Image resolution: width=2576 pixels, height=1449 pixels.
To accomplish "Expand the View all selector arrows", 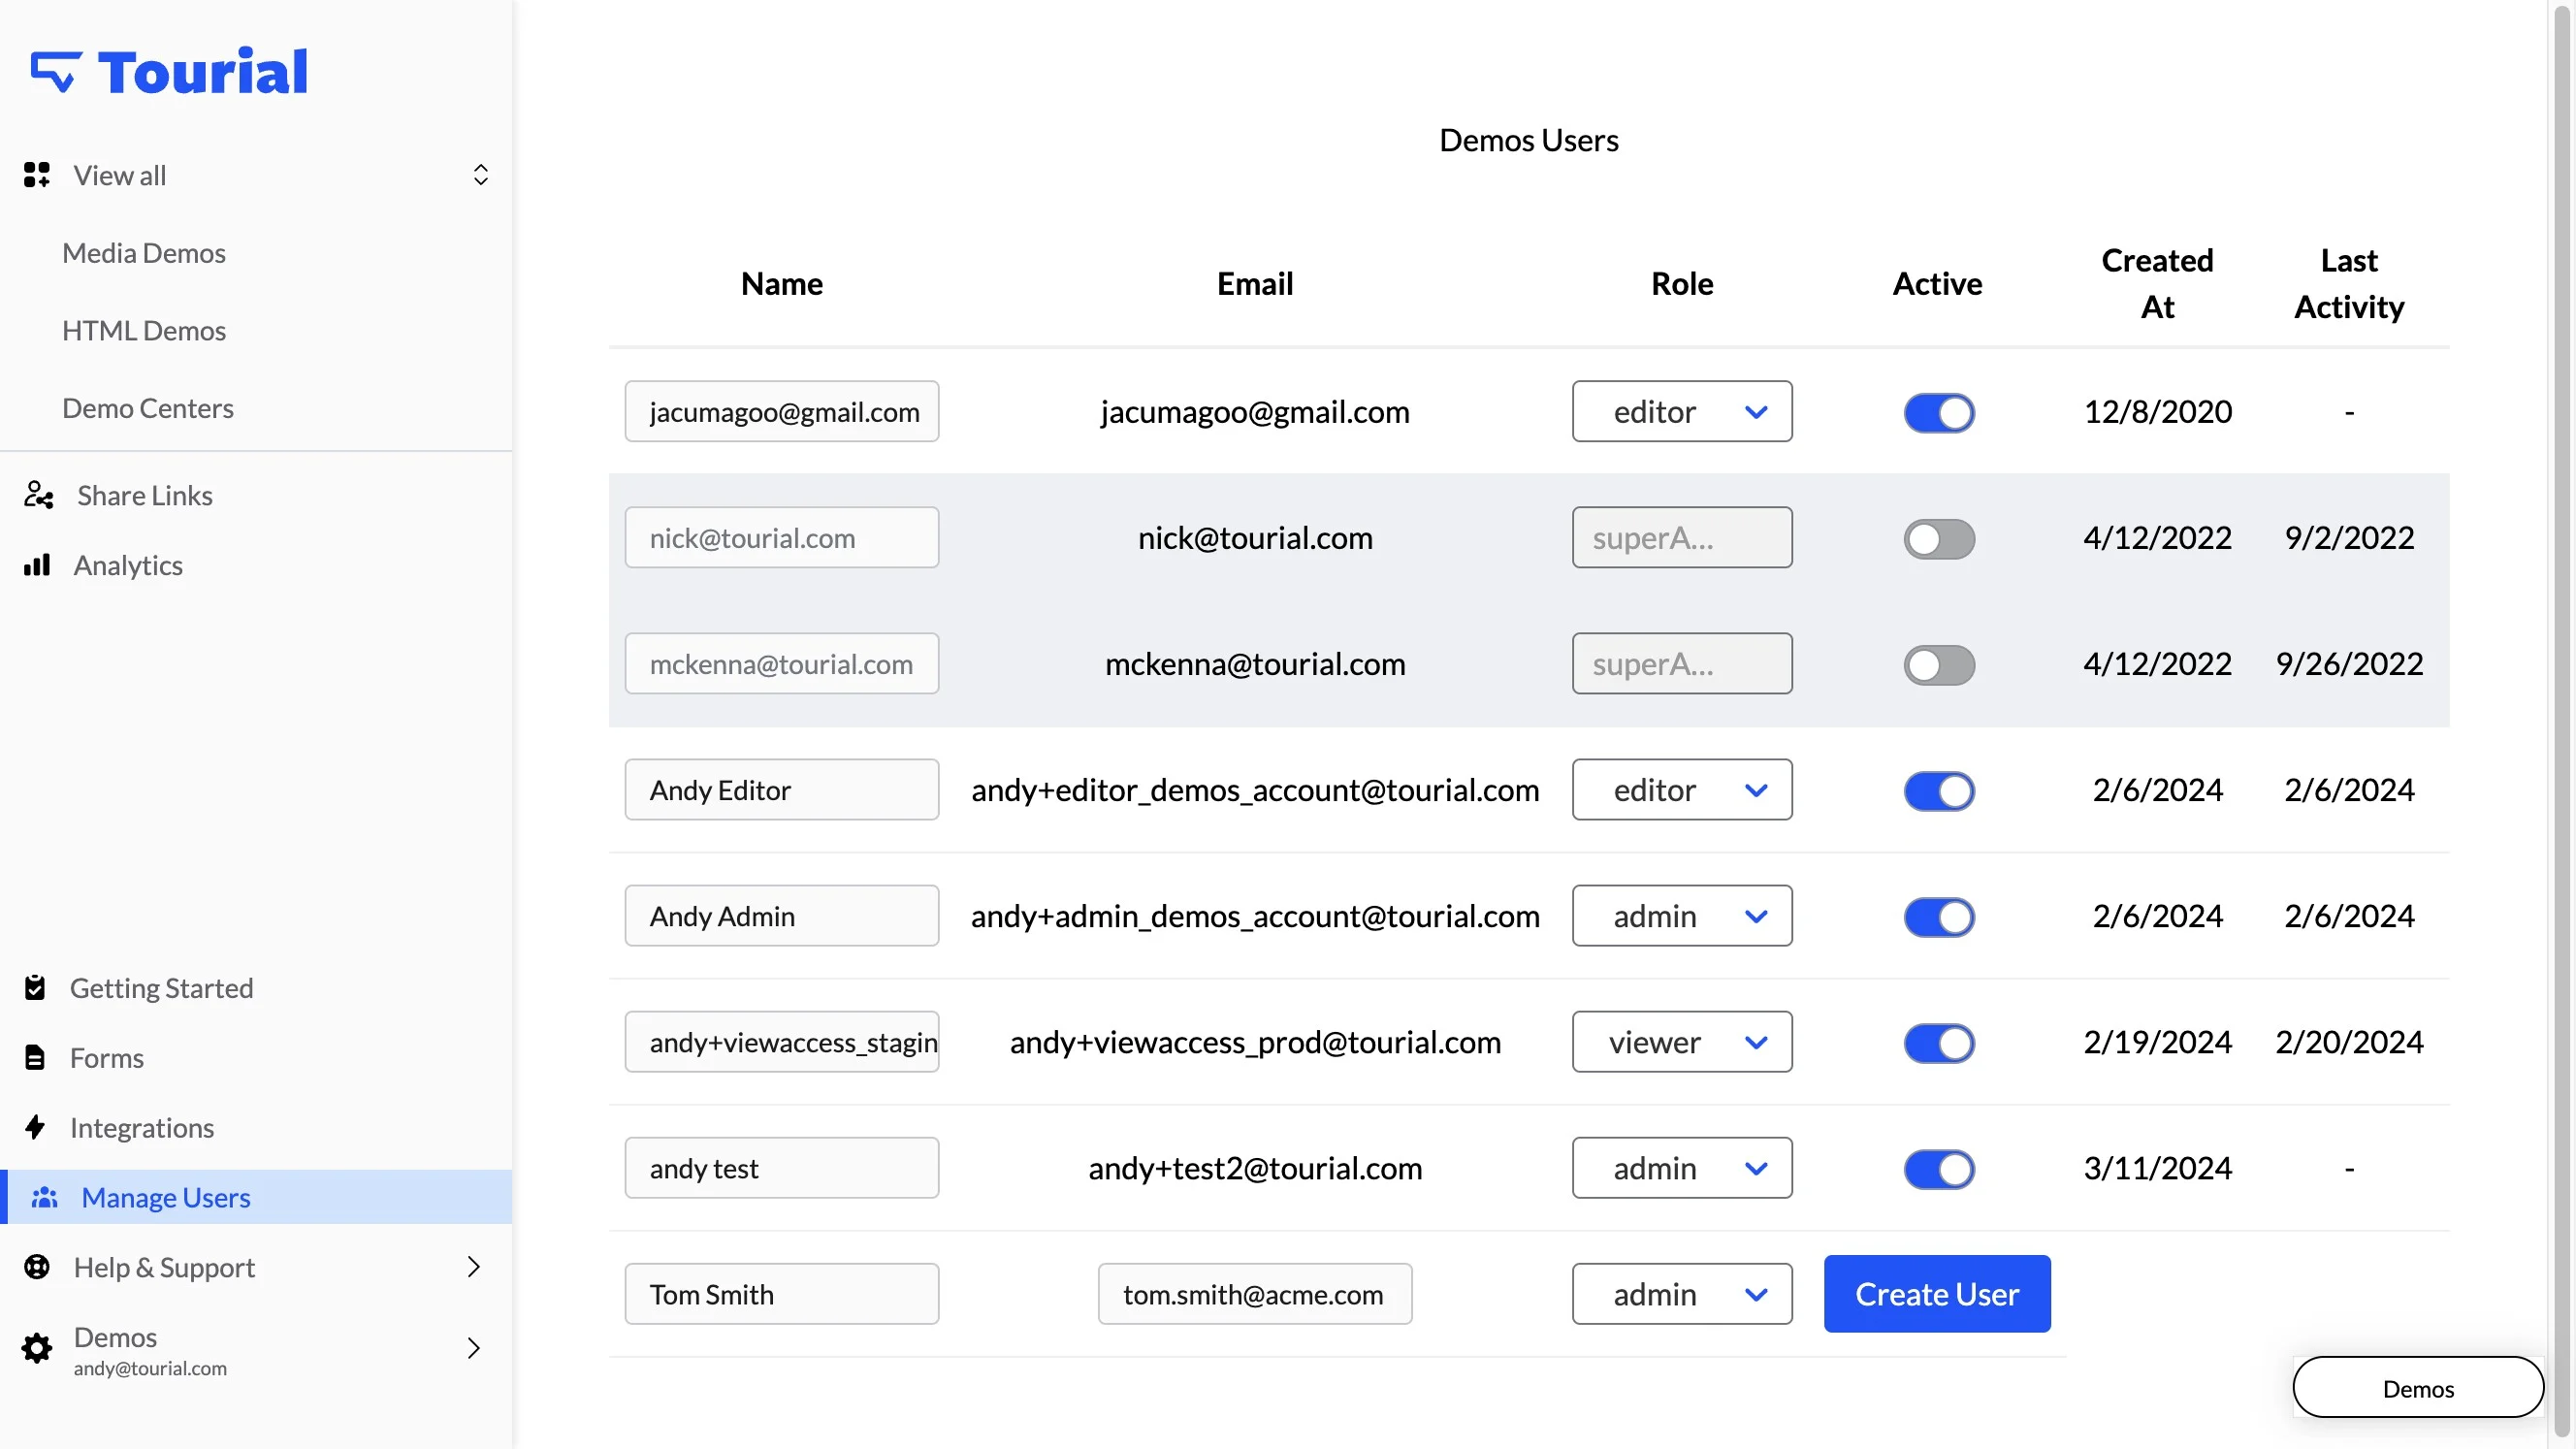I will tap(481, 175).
